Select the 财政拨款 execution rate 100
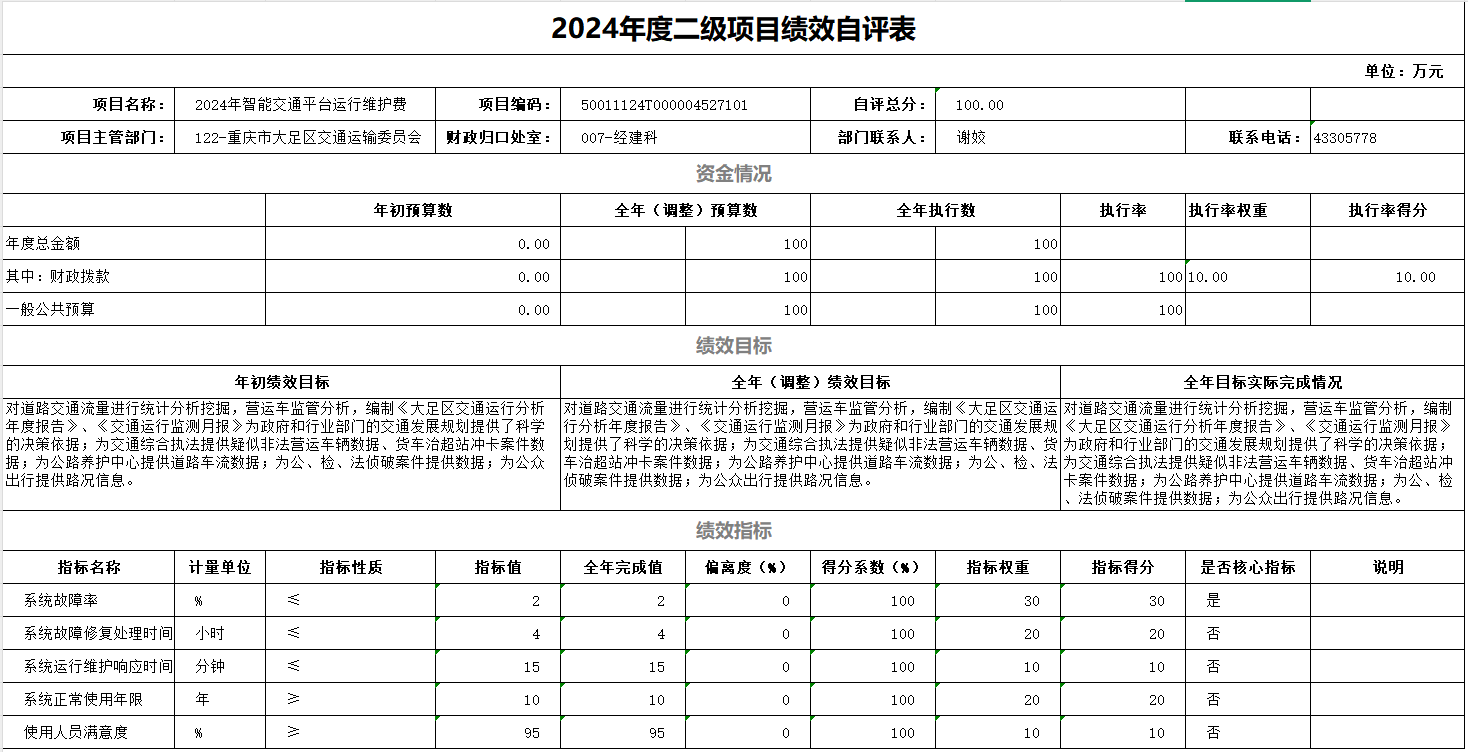 coord(1168,275)
